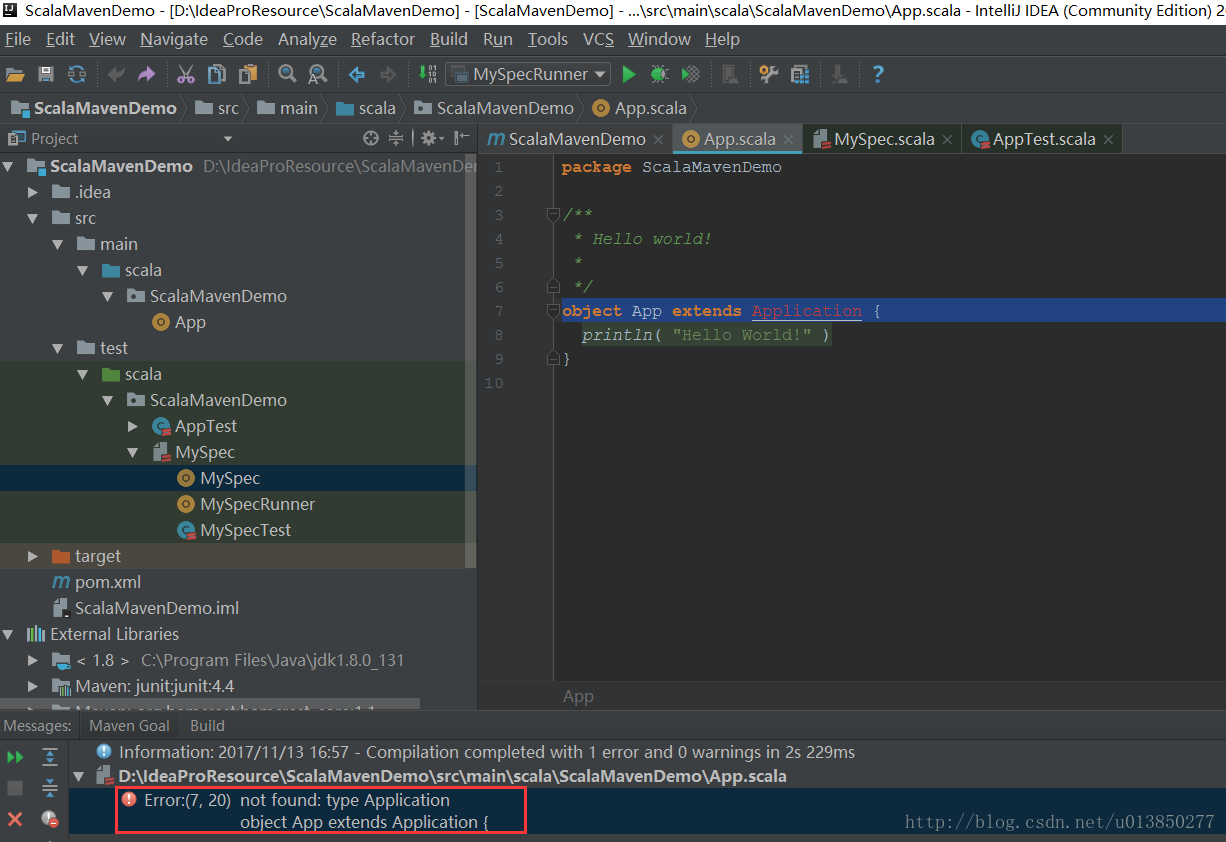Collapse the External Libraries arrow
This screenshot has width=1226, height=842.
[x=8, y=634]
